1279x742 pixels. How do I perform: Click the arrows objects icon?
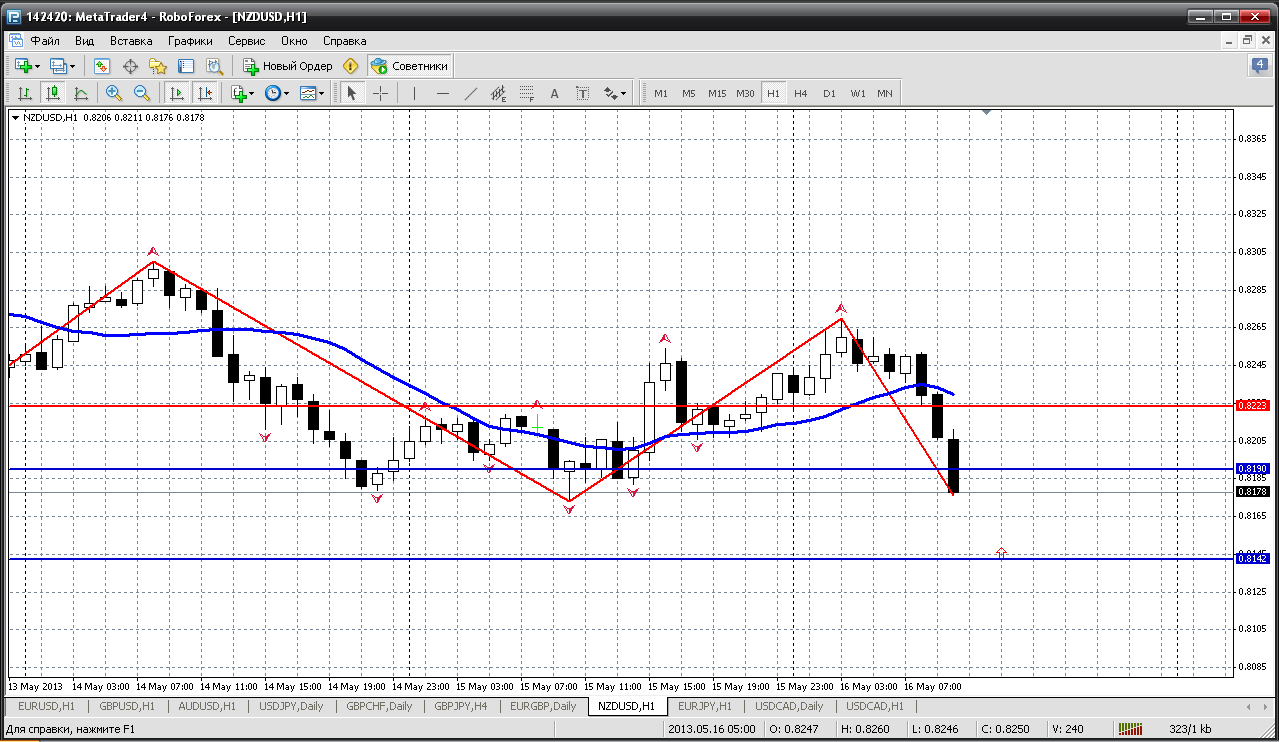(611, 93)
